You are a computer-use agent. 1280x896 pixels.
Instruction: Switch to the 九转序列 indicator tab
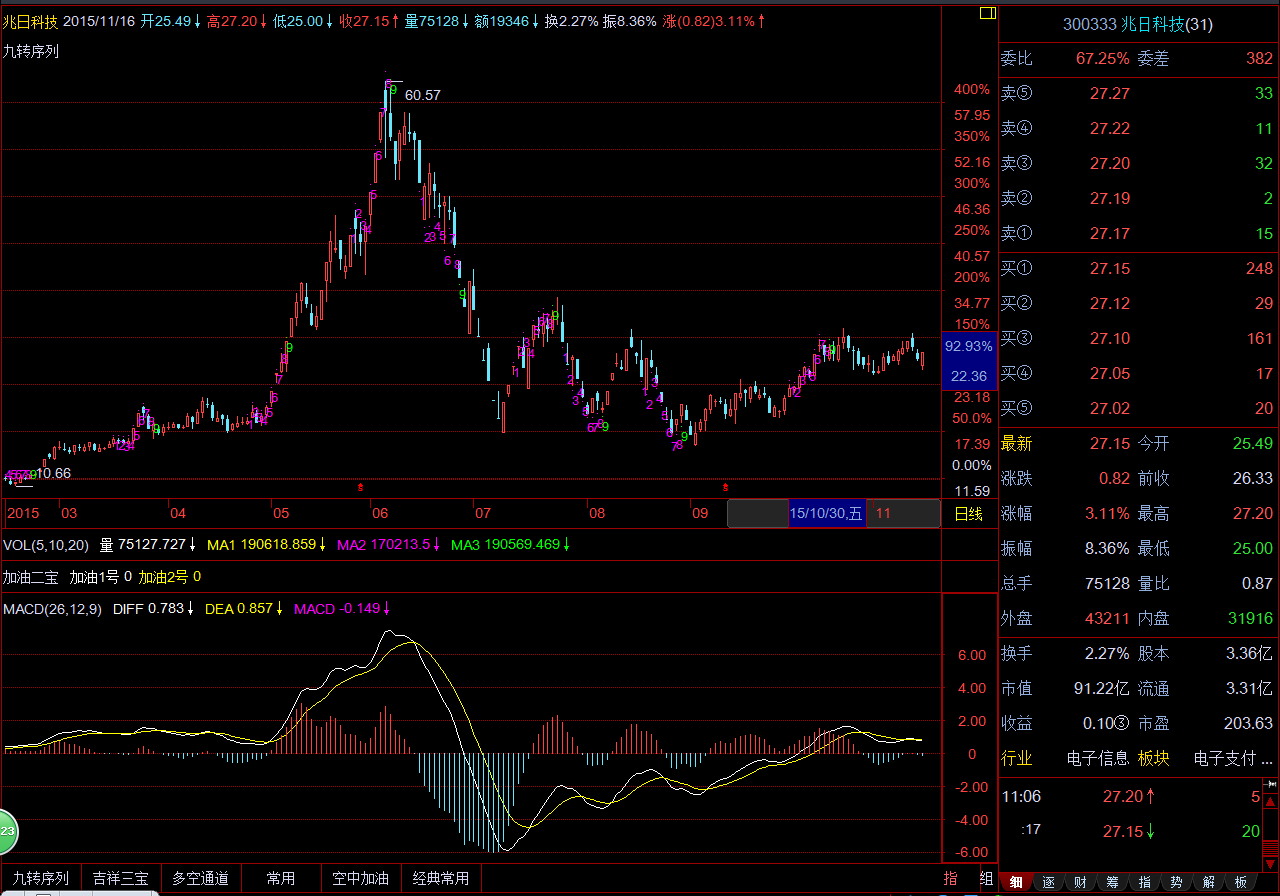click(x=41, y=878)
